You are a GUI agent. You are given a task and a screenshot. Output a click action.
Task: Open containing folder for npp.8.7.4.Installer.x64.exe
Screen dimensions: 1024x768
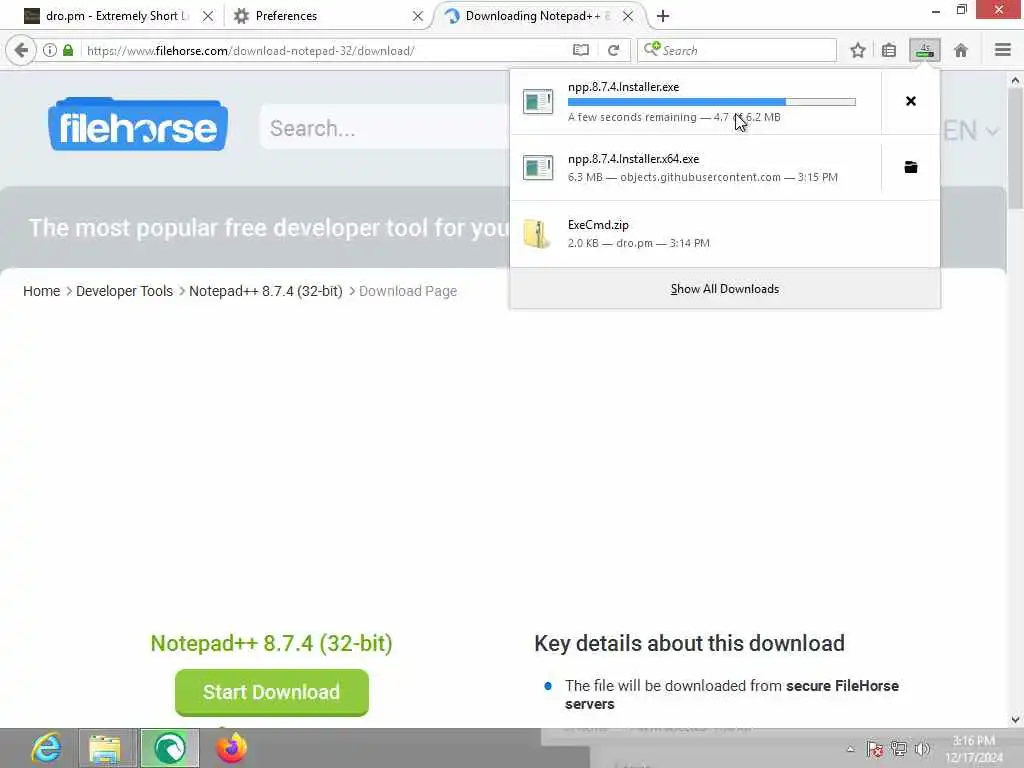click(910, 167)
